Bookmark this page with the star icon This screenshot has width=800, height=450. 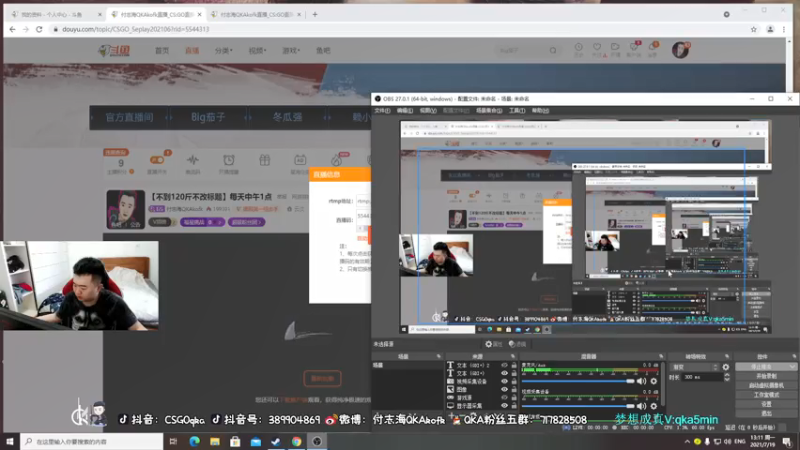coord(754,29)
